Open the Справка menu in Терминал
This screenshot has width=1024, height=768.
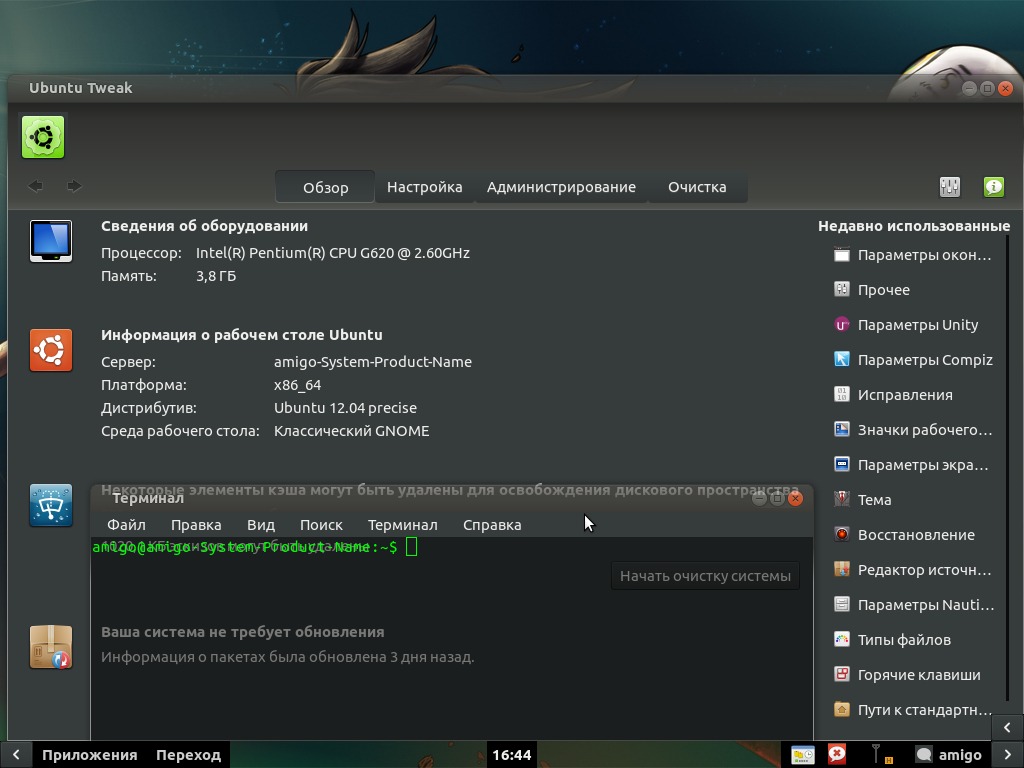pyautogui.click(x=492, y=525)
